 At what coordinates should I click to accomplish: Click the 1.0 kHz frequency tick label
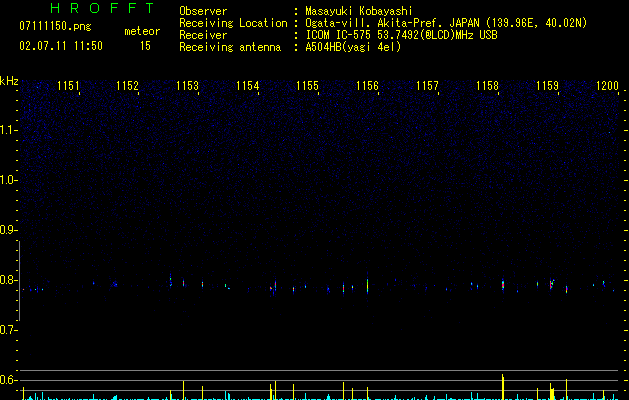pyautogui.click(x=8, y=180)
